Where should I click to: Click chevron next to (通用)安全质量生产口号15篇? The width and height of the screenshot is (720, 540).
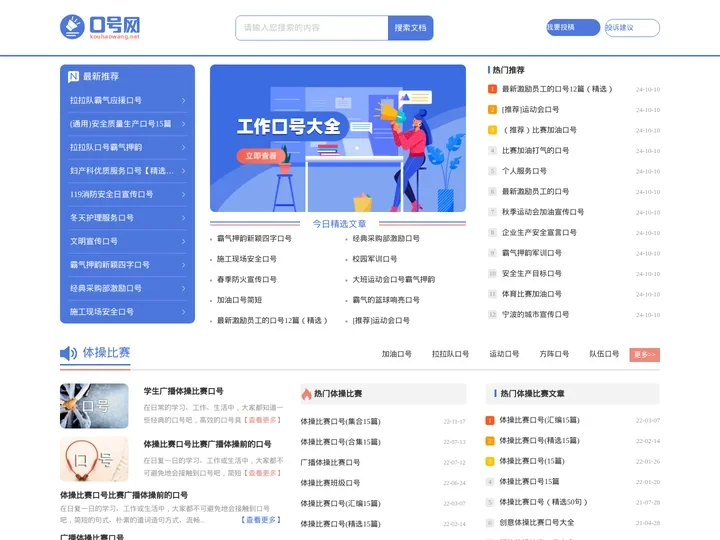pos(183,124)
